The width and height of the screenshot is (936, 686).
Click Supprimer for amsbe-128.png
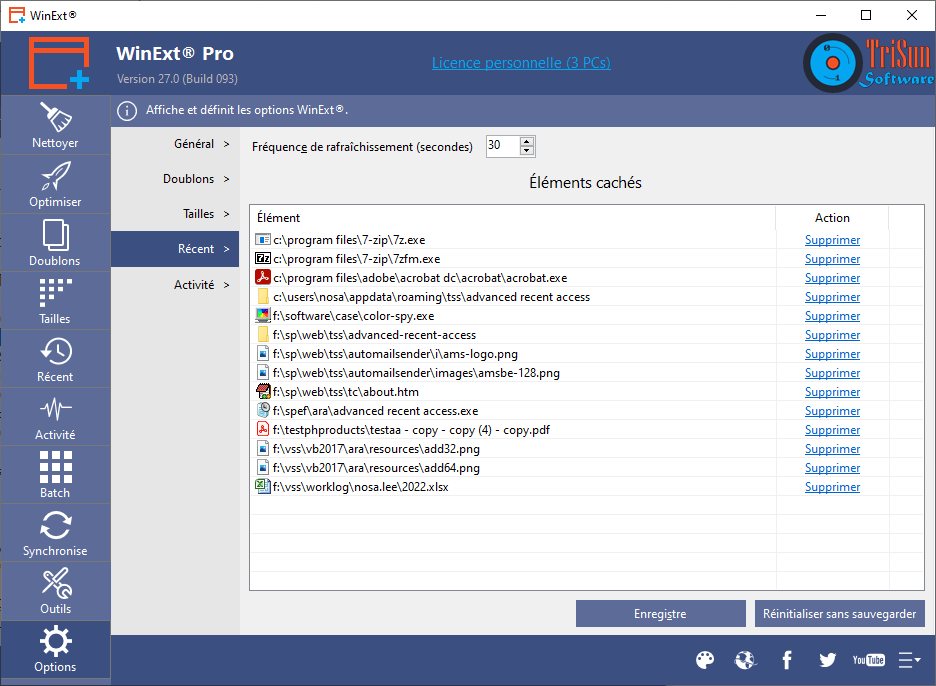832,373
